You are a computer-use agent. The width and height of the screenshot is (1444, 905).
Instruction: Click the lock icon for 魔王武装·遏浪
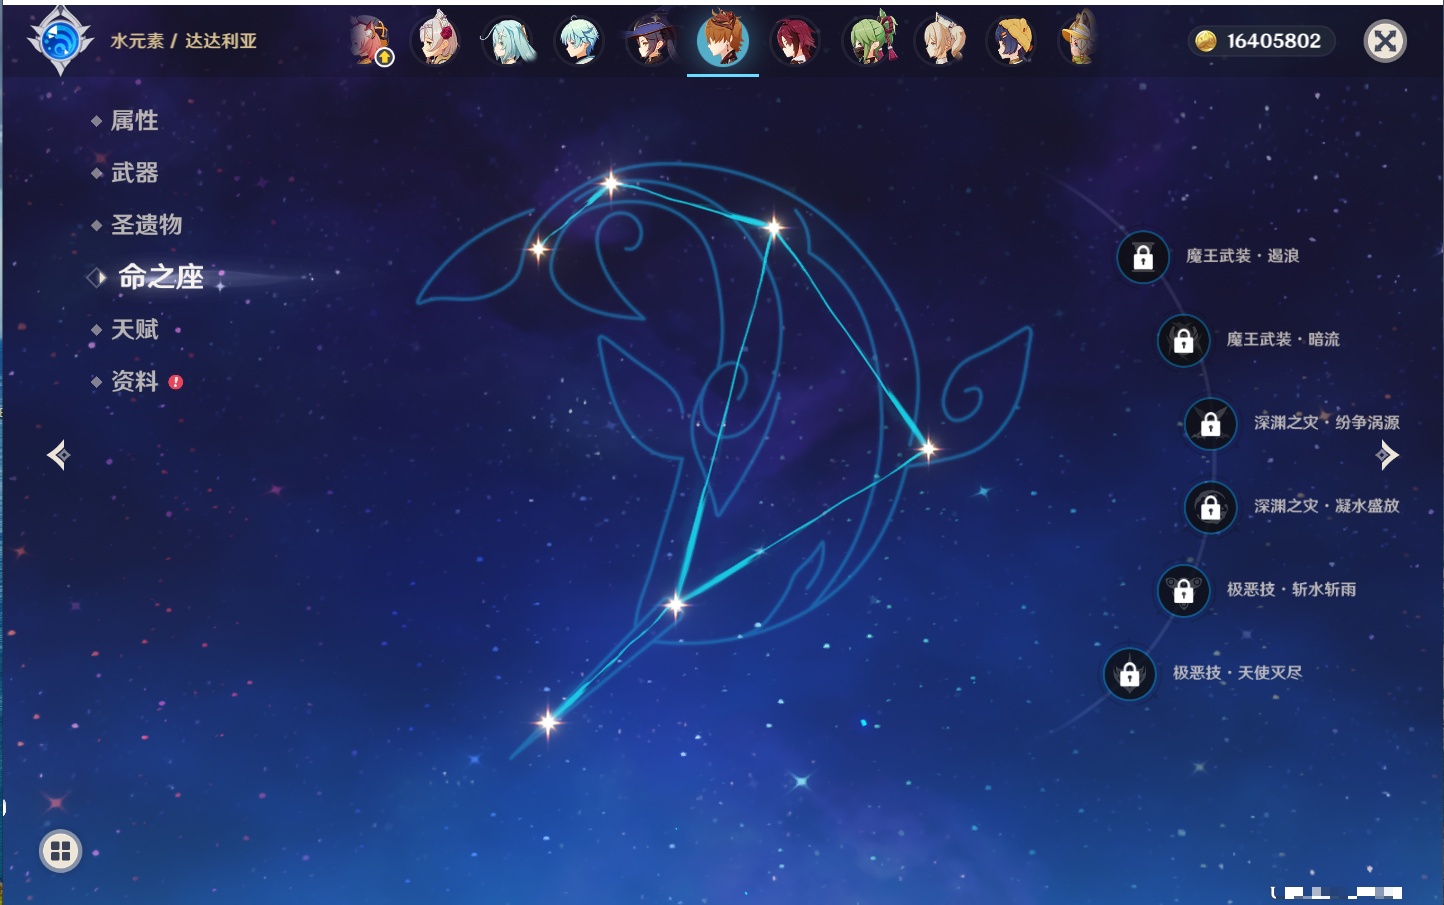click(1143, 258)
